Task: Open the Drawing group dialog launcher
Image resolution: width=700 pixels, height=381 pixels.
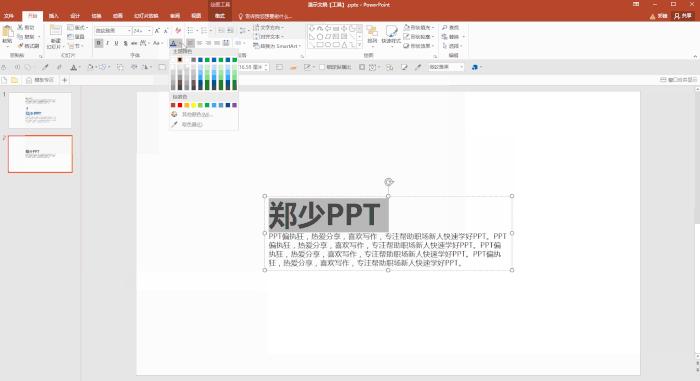Action: click(x=435, y=56)
